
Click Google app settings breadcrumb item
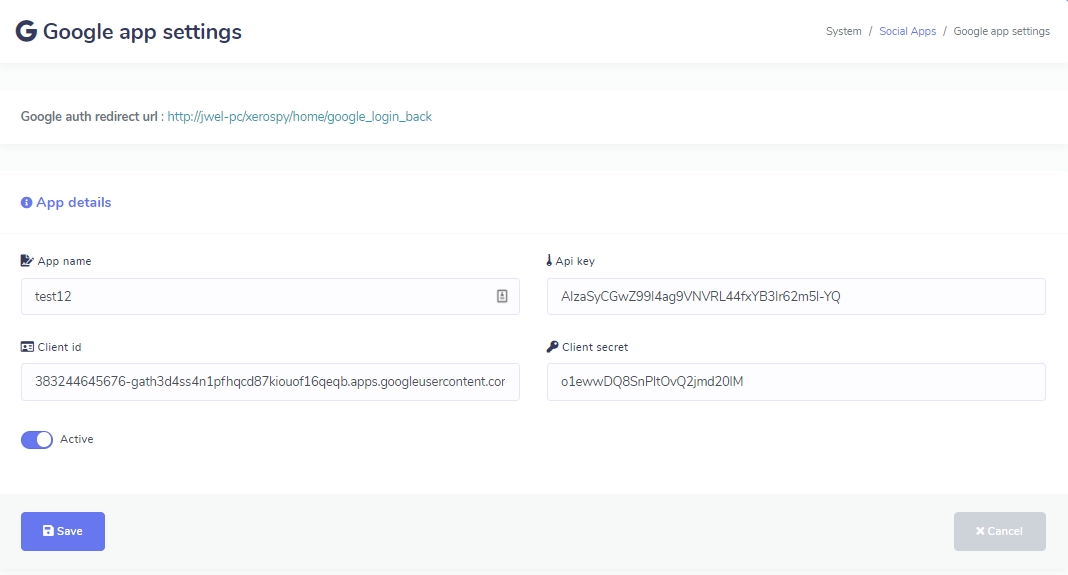(x=1001, y=31)
